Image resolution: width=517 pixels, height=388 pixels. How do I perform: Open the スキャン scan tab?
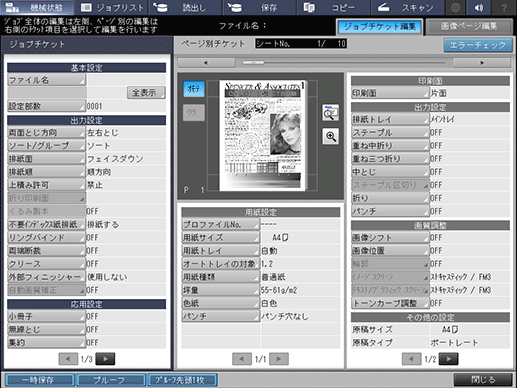point(407,7)
